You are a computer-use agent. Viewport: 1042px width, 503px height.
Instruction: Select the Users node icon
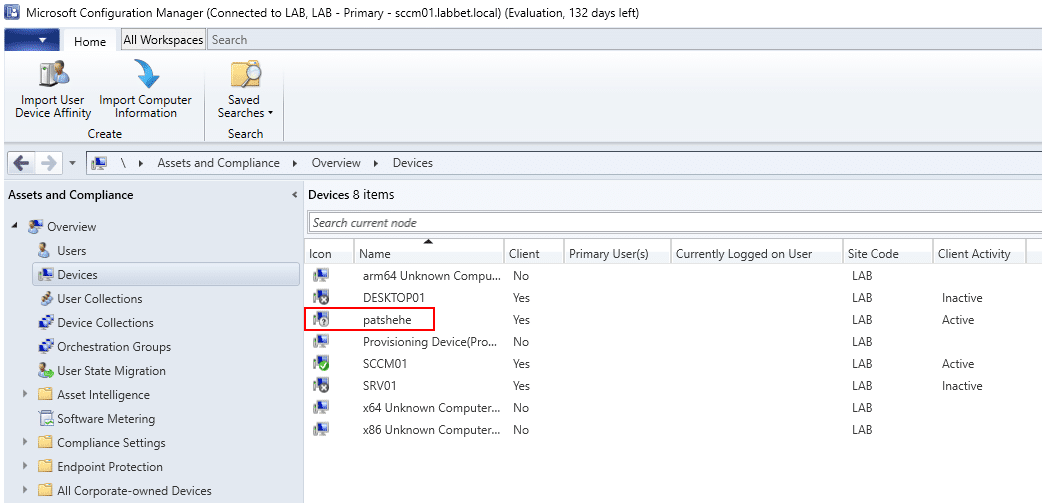(44, 251)
